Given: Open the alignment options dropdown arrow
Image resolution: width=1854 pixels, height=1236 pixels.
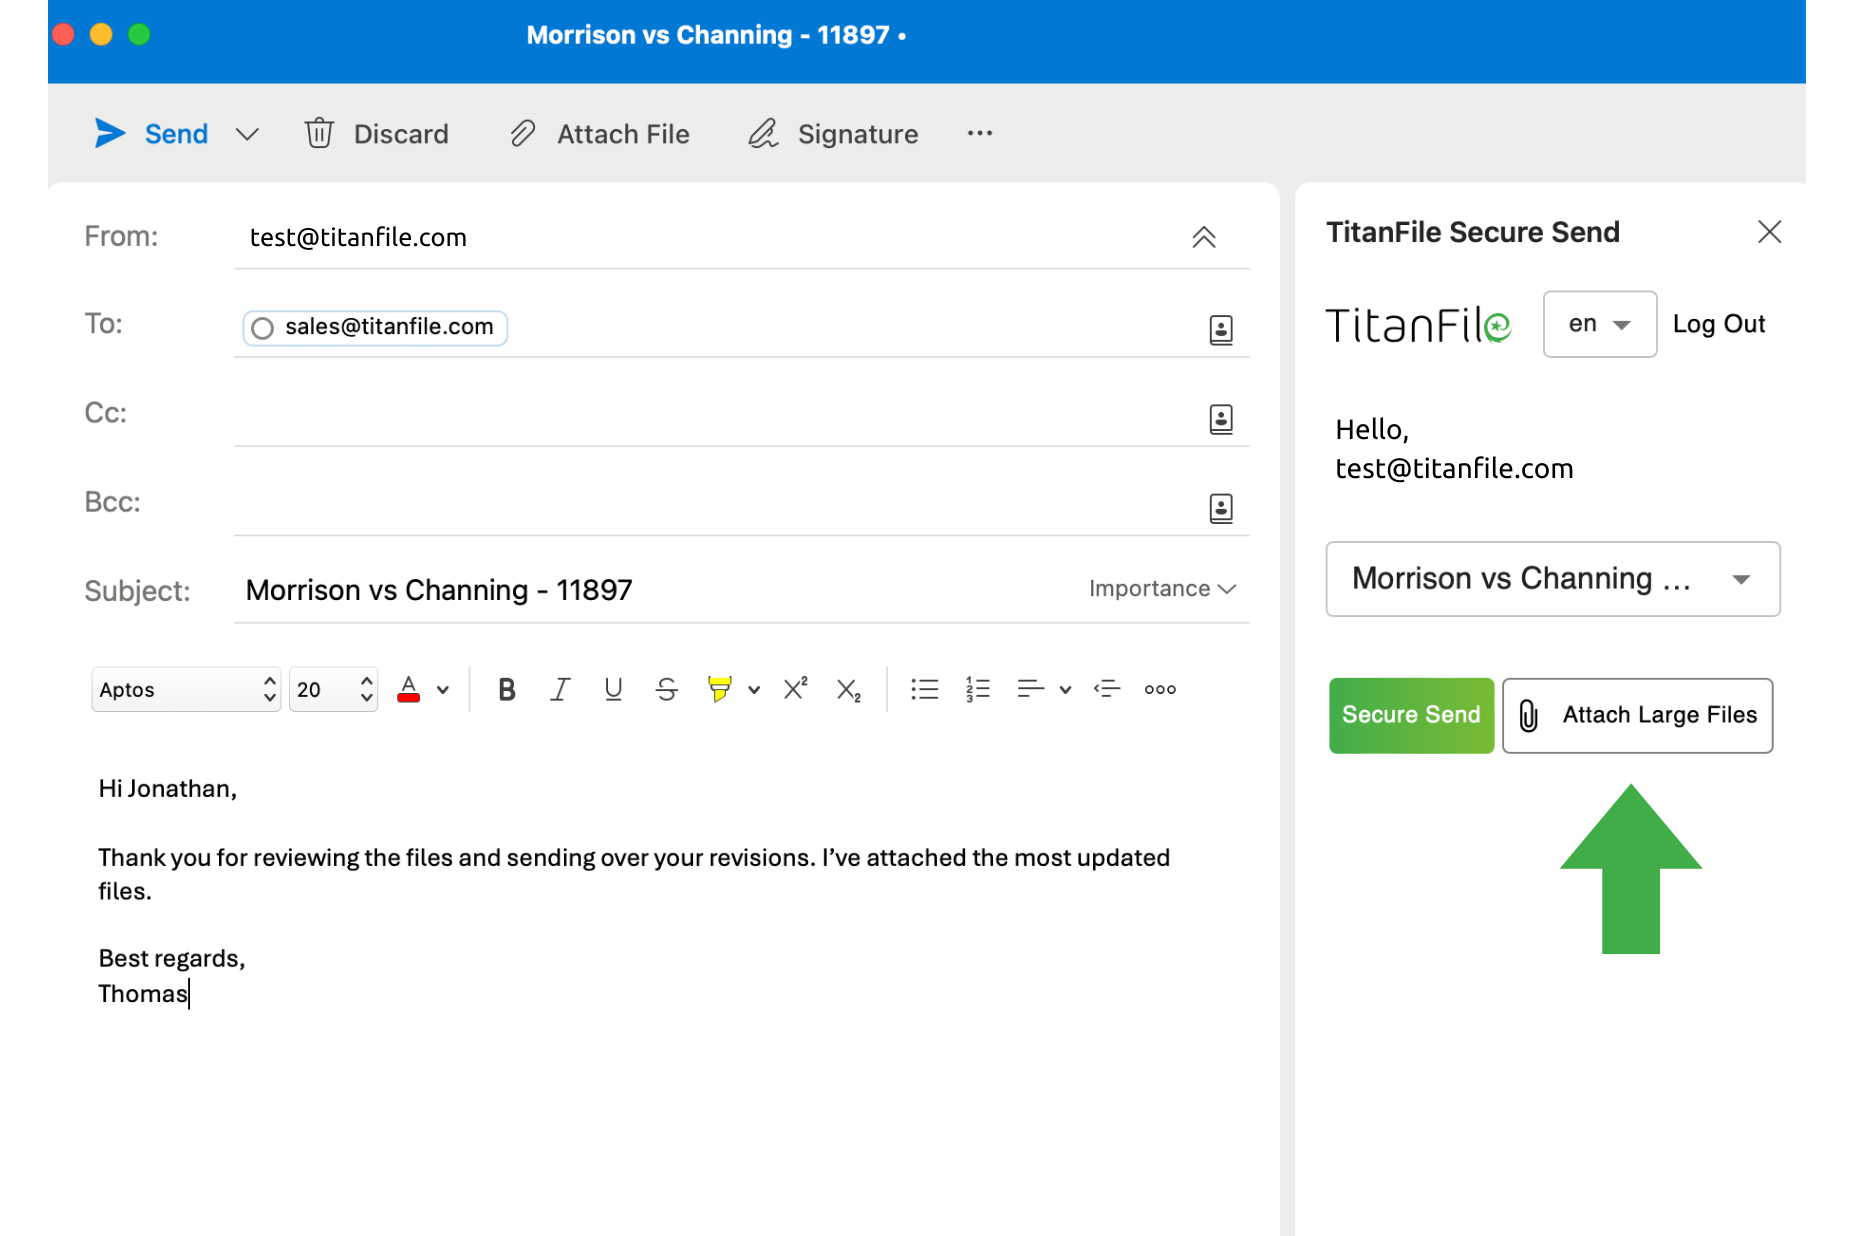Looking at the screenshot, I should 1065,689.
